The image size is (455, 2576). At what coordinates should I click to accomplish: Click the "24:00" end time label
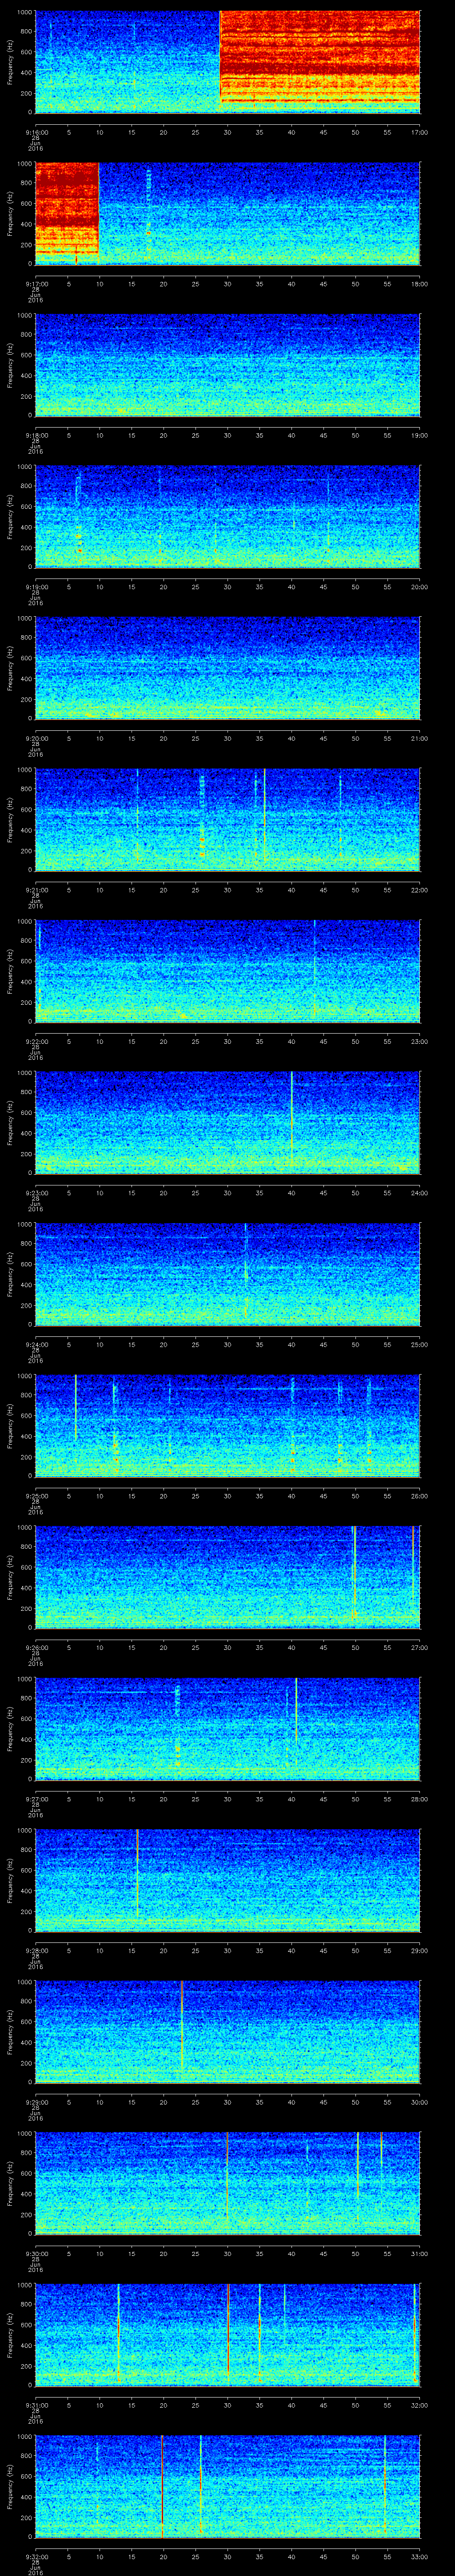tap(419, 1193)
